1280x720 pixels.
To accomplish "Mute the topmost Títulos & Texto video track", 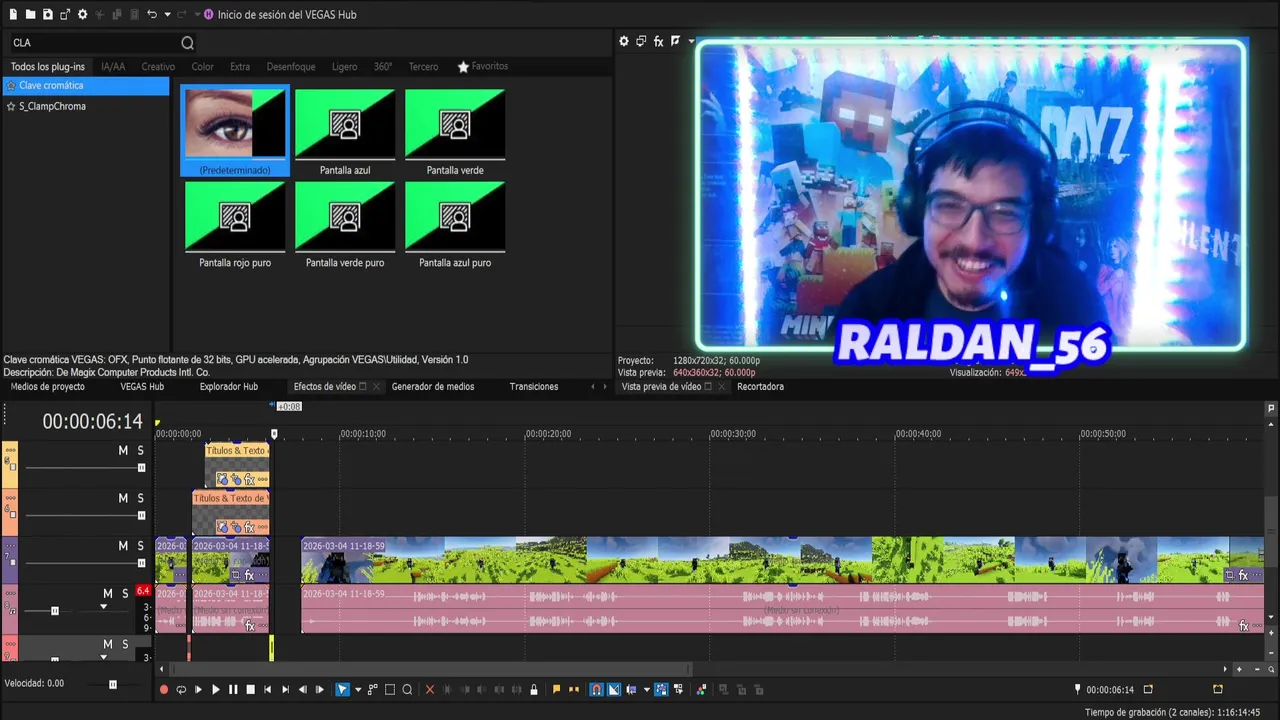I will click(123, 451).
